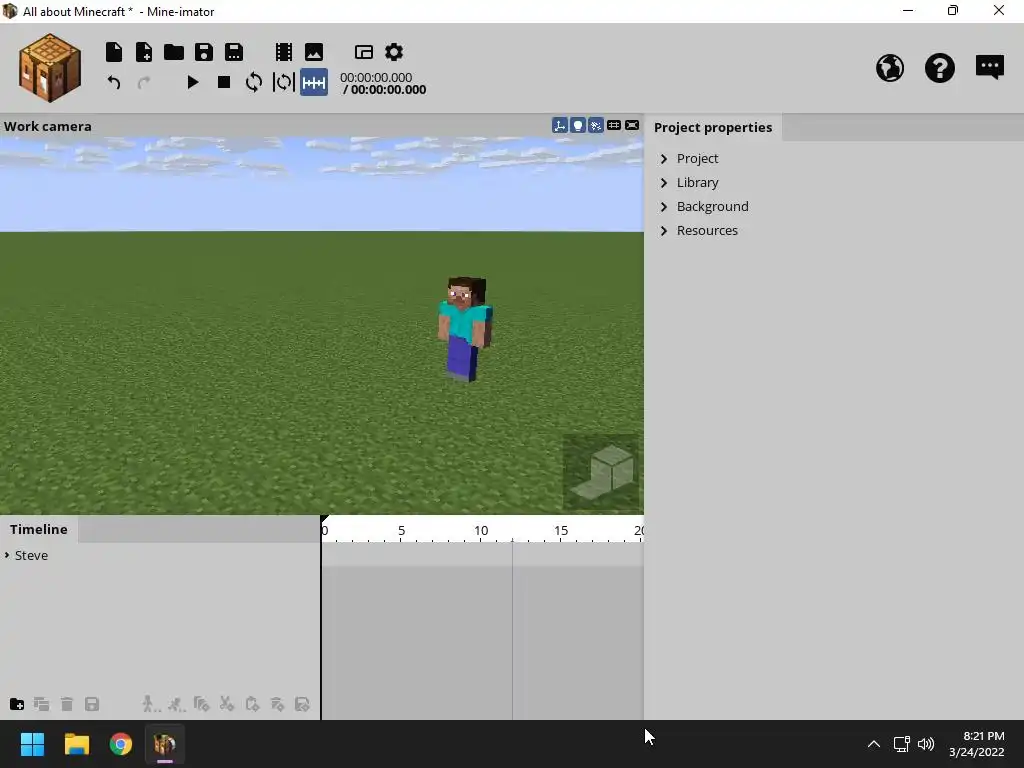The image size is (1024, 768).
Task: Click the Work camera view label
Action: tap(48, 127)
